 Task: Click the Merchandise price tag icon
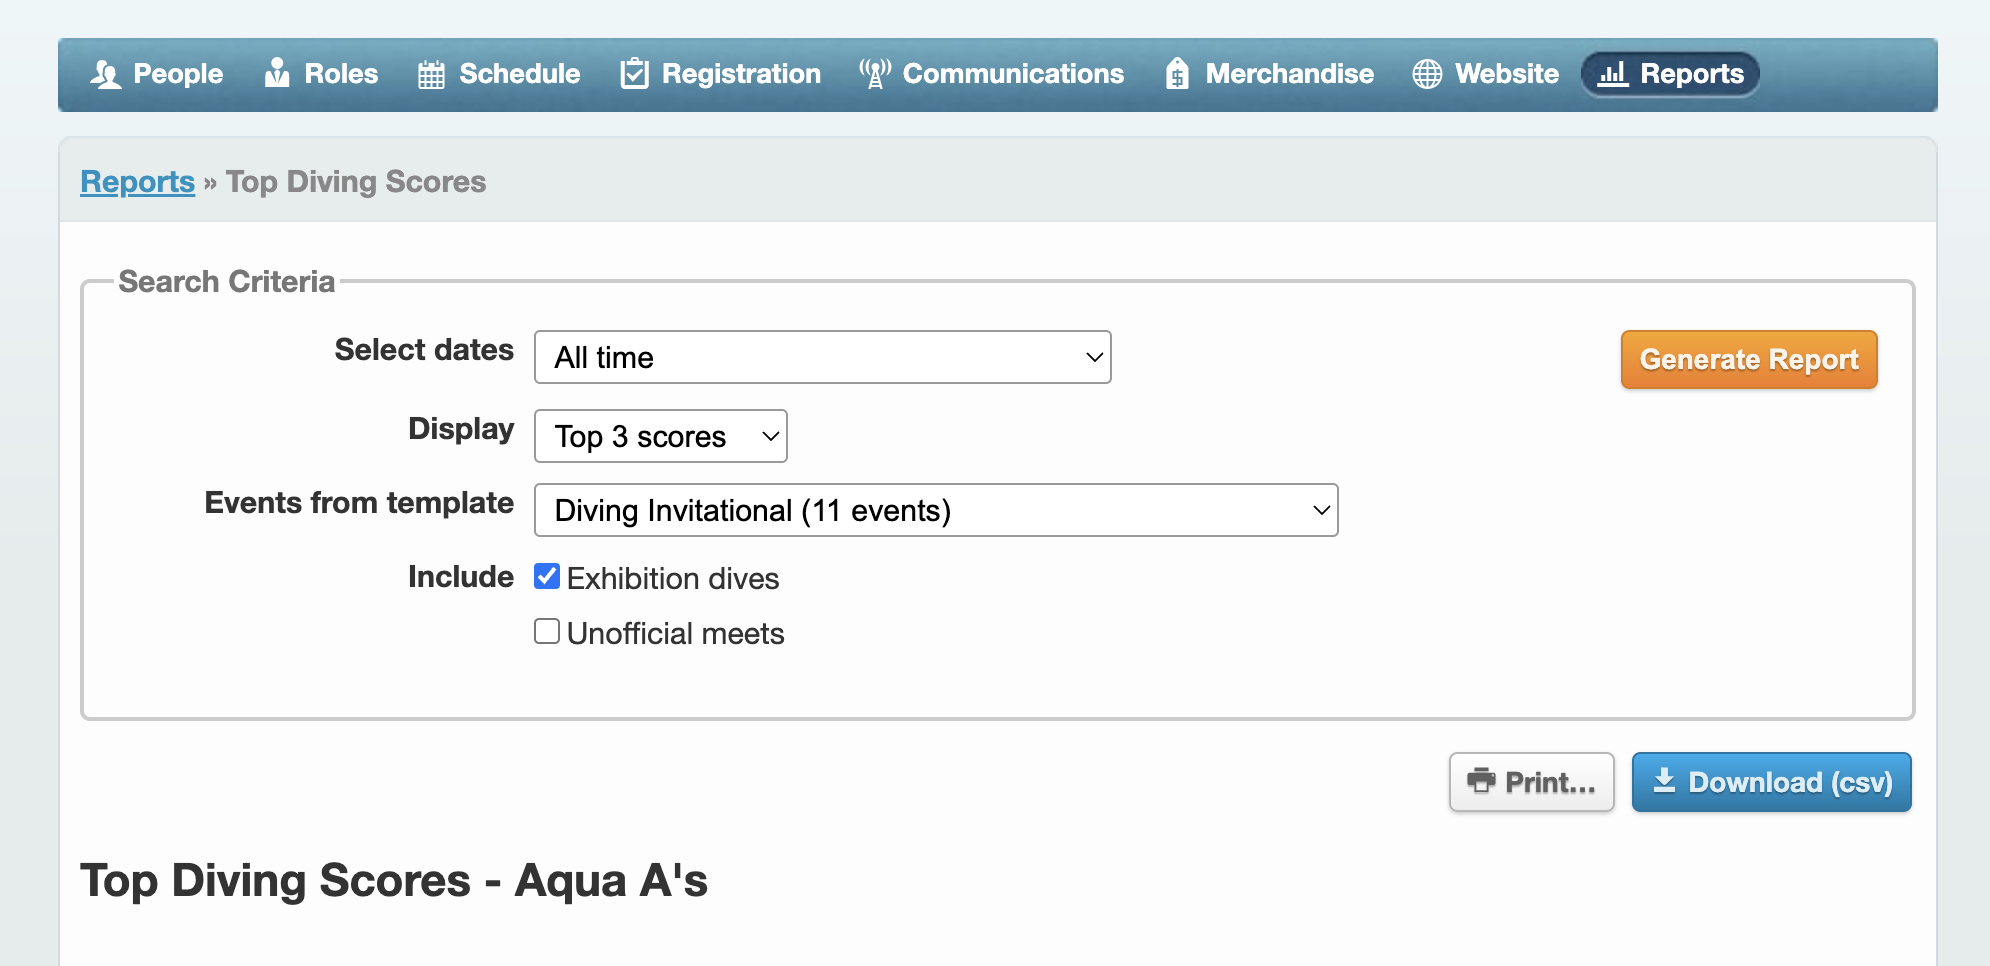click(x=1178, y=74)
